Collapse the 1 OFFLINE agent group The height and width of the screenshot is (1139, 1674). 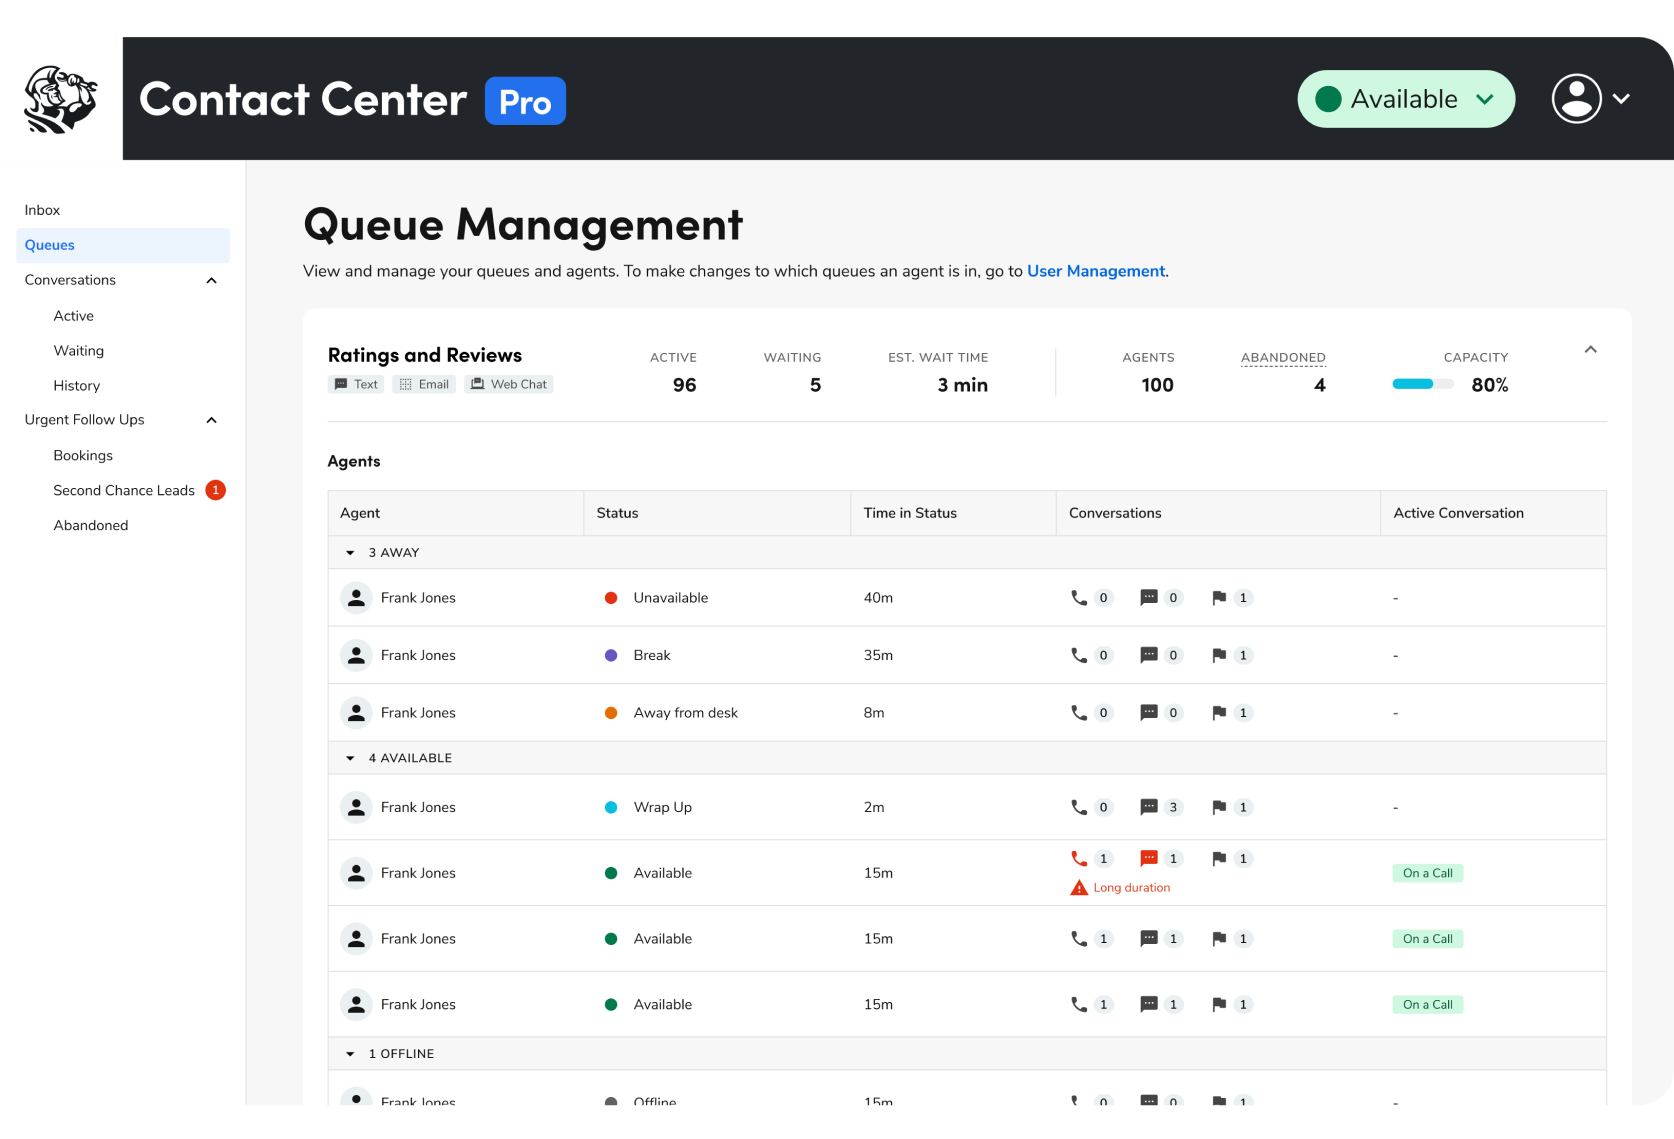350,1054
